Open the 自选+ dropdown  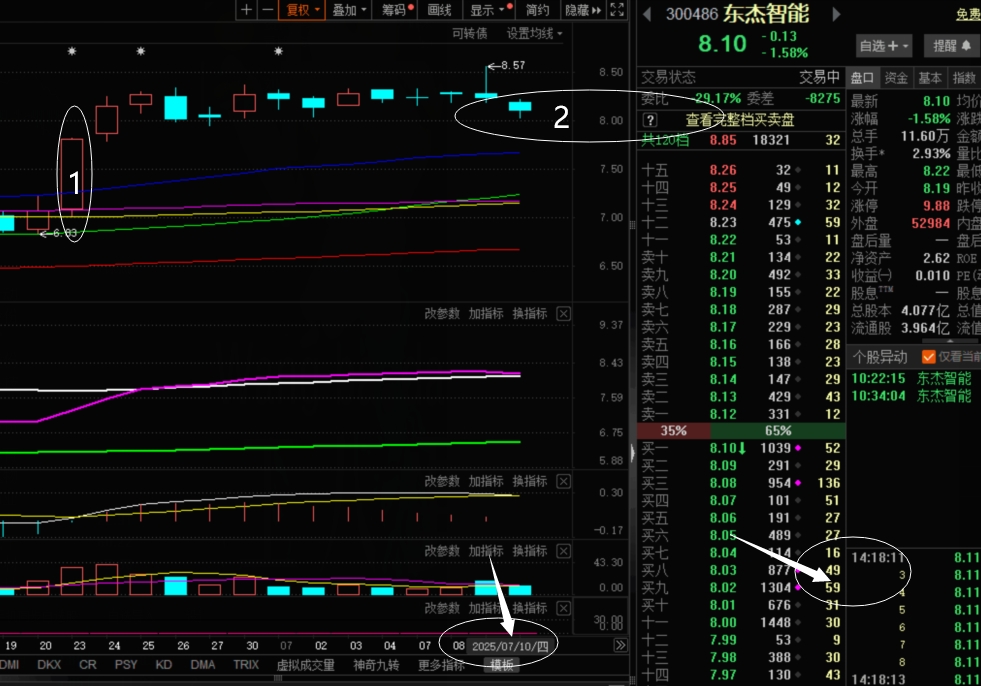pyautogui.click(x=883, y=46)
